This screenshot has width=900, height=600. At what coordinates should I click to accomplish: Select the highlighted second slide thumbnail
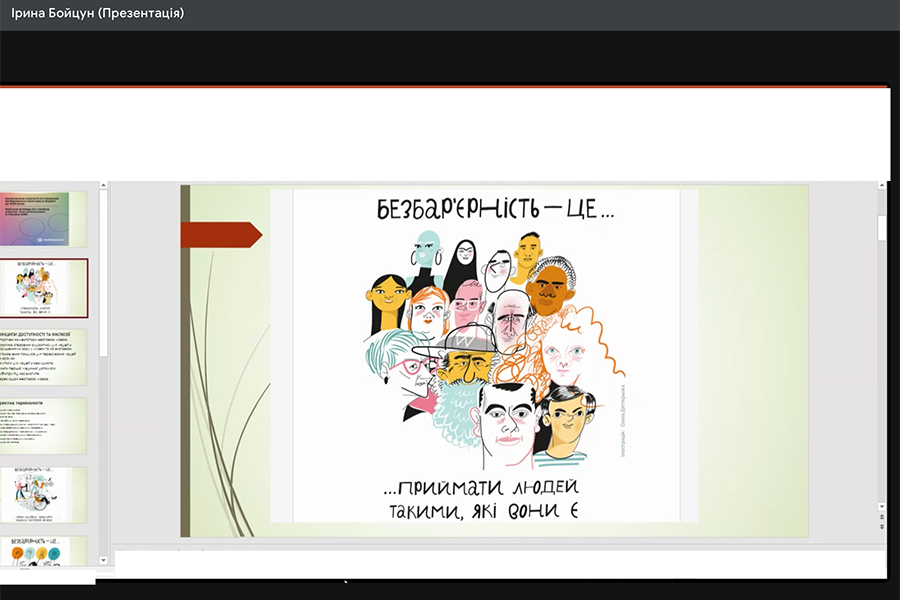click(x=43, y=287)
